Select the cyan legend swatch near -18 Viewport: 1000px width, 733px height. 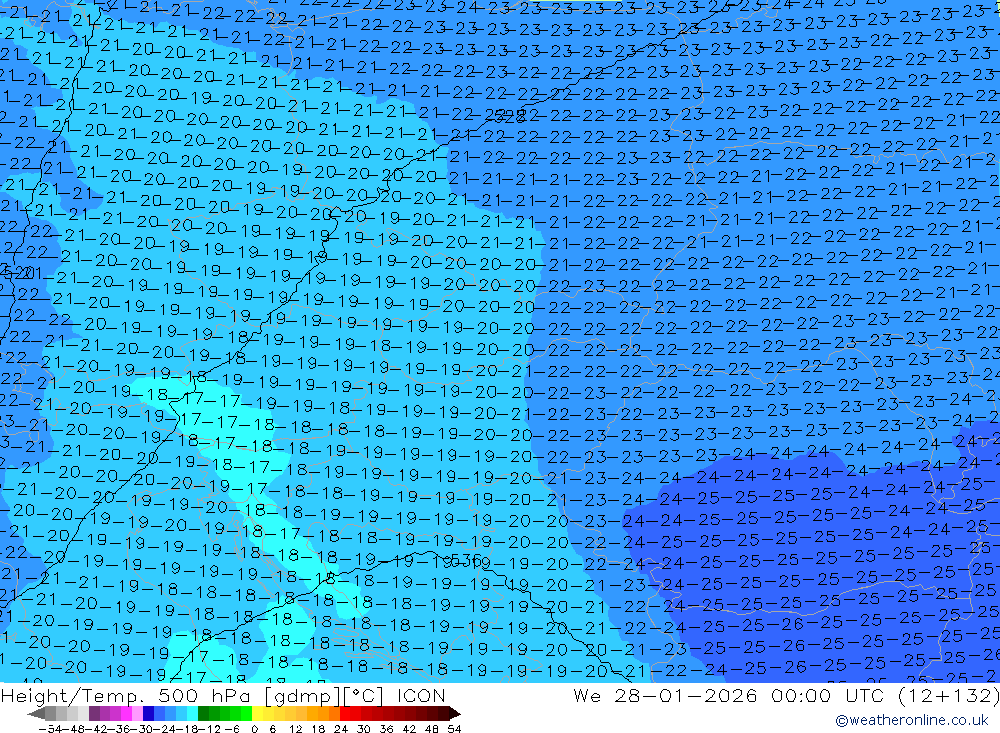click(x=193, y=714)
